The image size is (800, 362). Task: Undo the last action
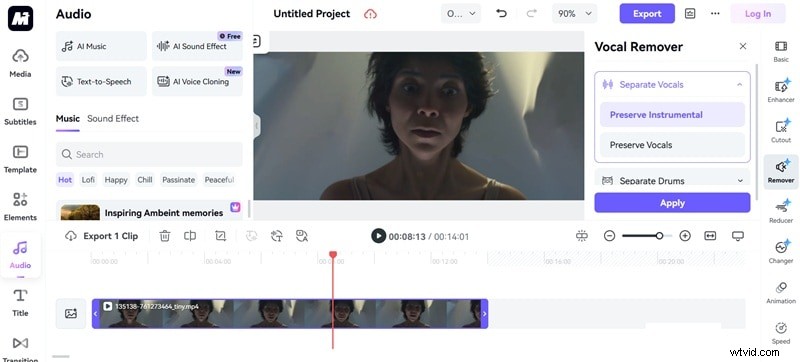502,14
